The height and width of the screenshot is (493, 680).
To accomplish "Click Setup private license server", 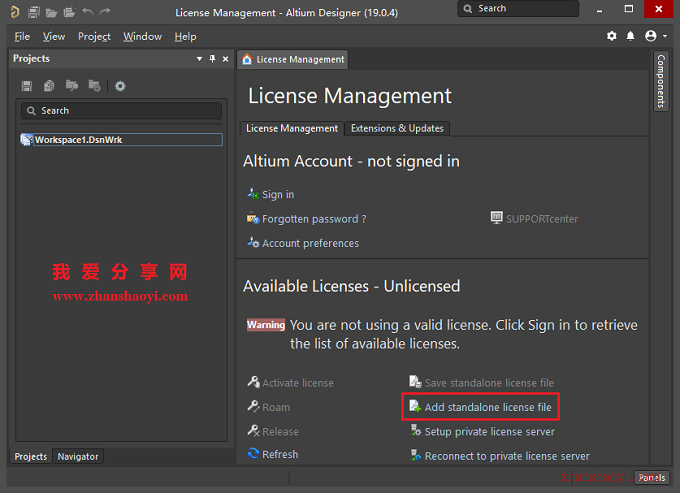I will [490, 431].
